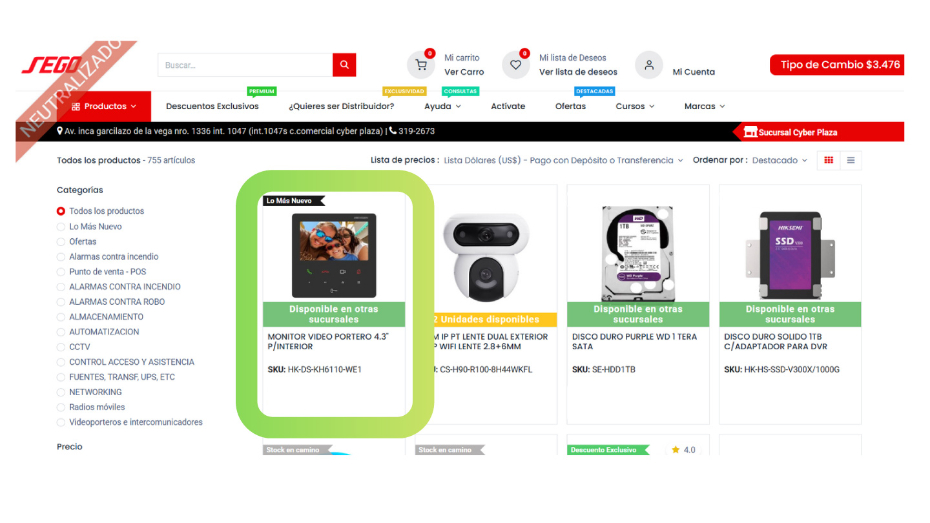The height and width of the screenshot is (523, 930).
Task: Click the 'Tipo de Cambio' button
Action: [836, 65]
